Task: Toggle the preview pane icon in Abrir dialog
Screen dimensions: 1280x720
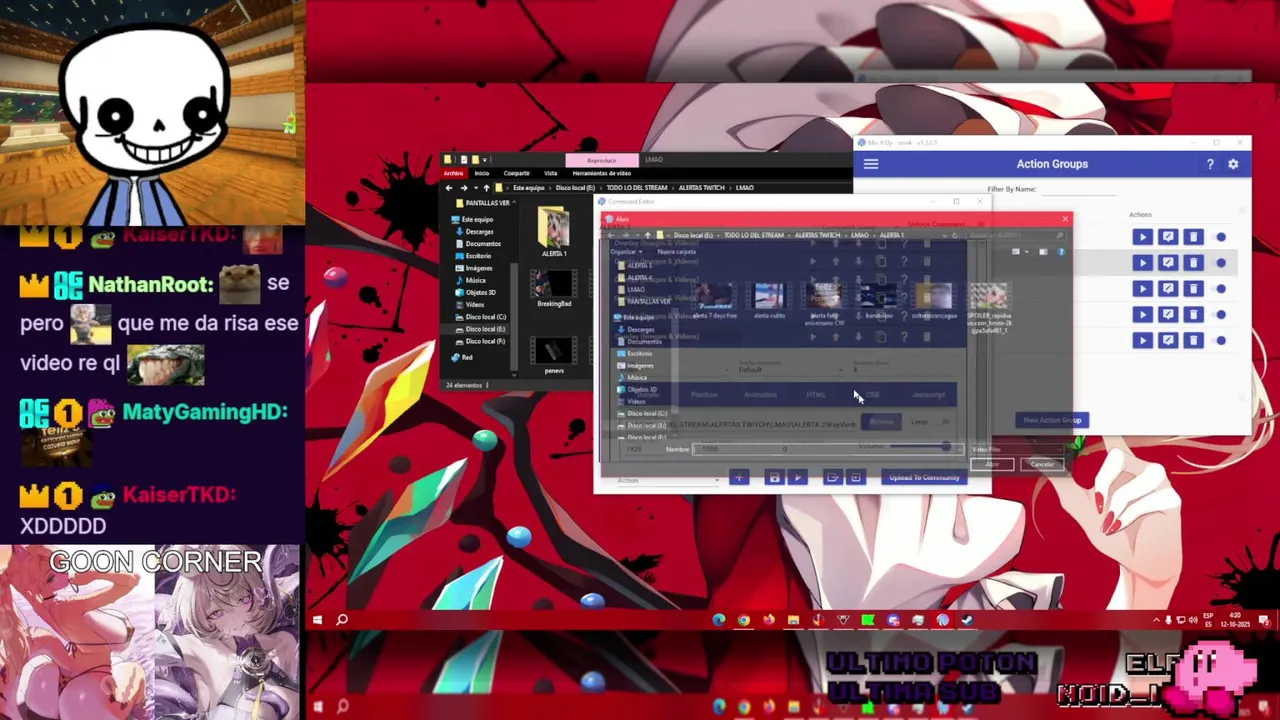Action: point(1043,252)
